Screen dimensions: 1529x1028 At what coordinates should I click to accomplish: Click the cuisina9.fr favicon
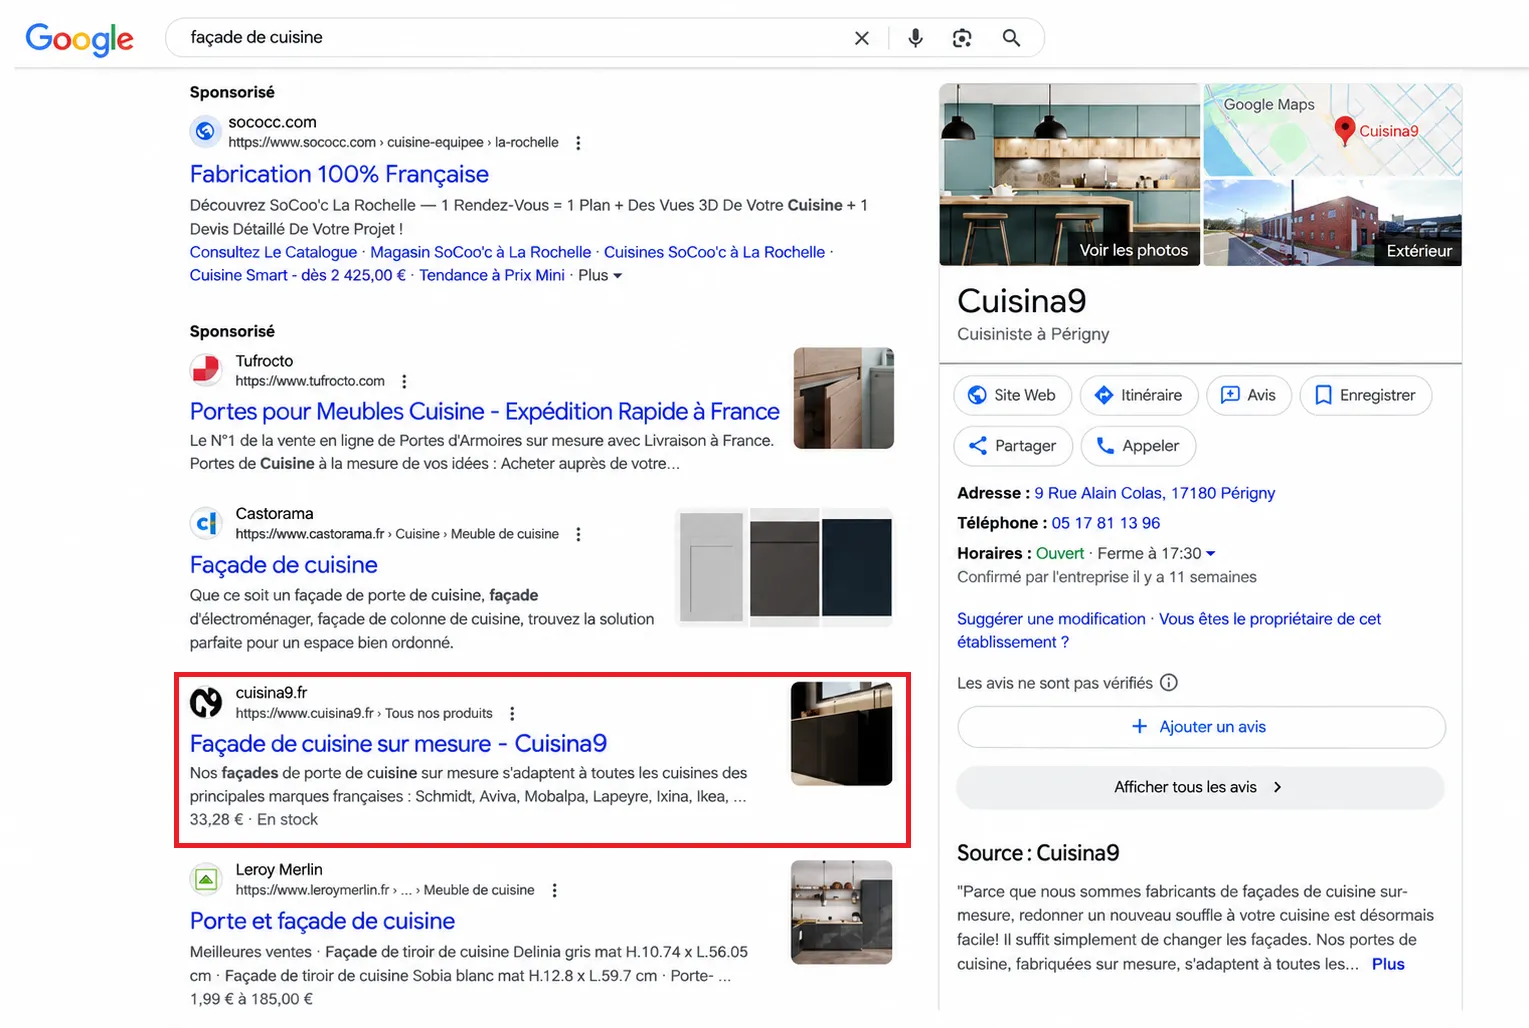point(206,702)
